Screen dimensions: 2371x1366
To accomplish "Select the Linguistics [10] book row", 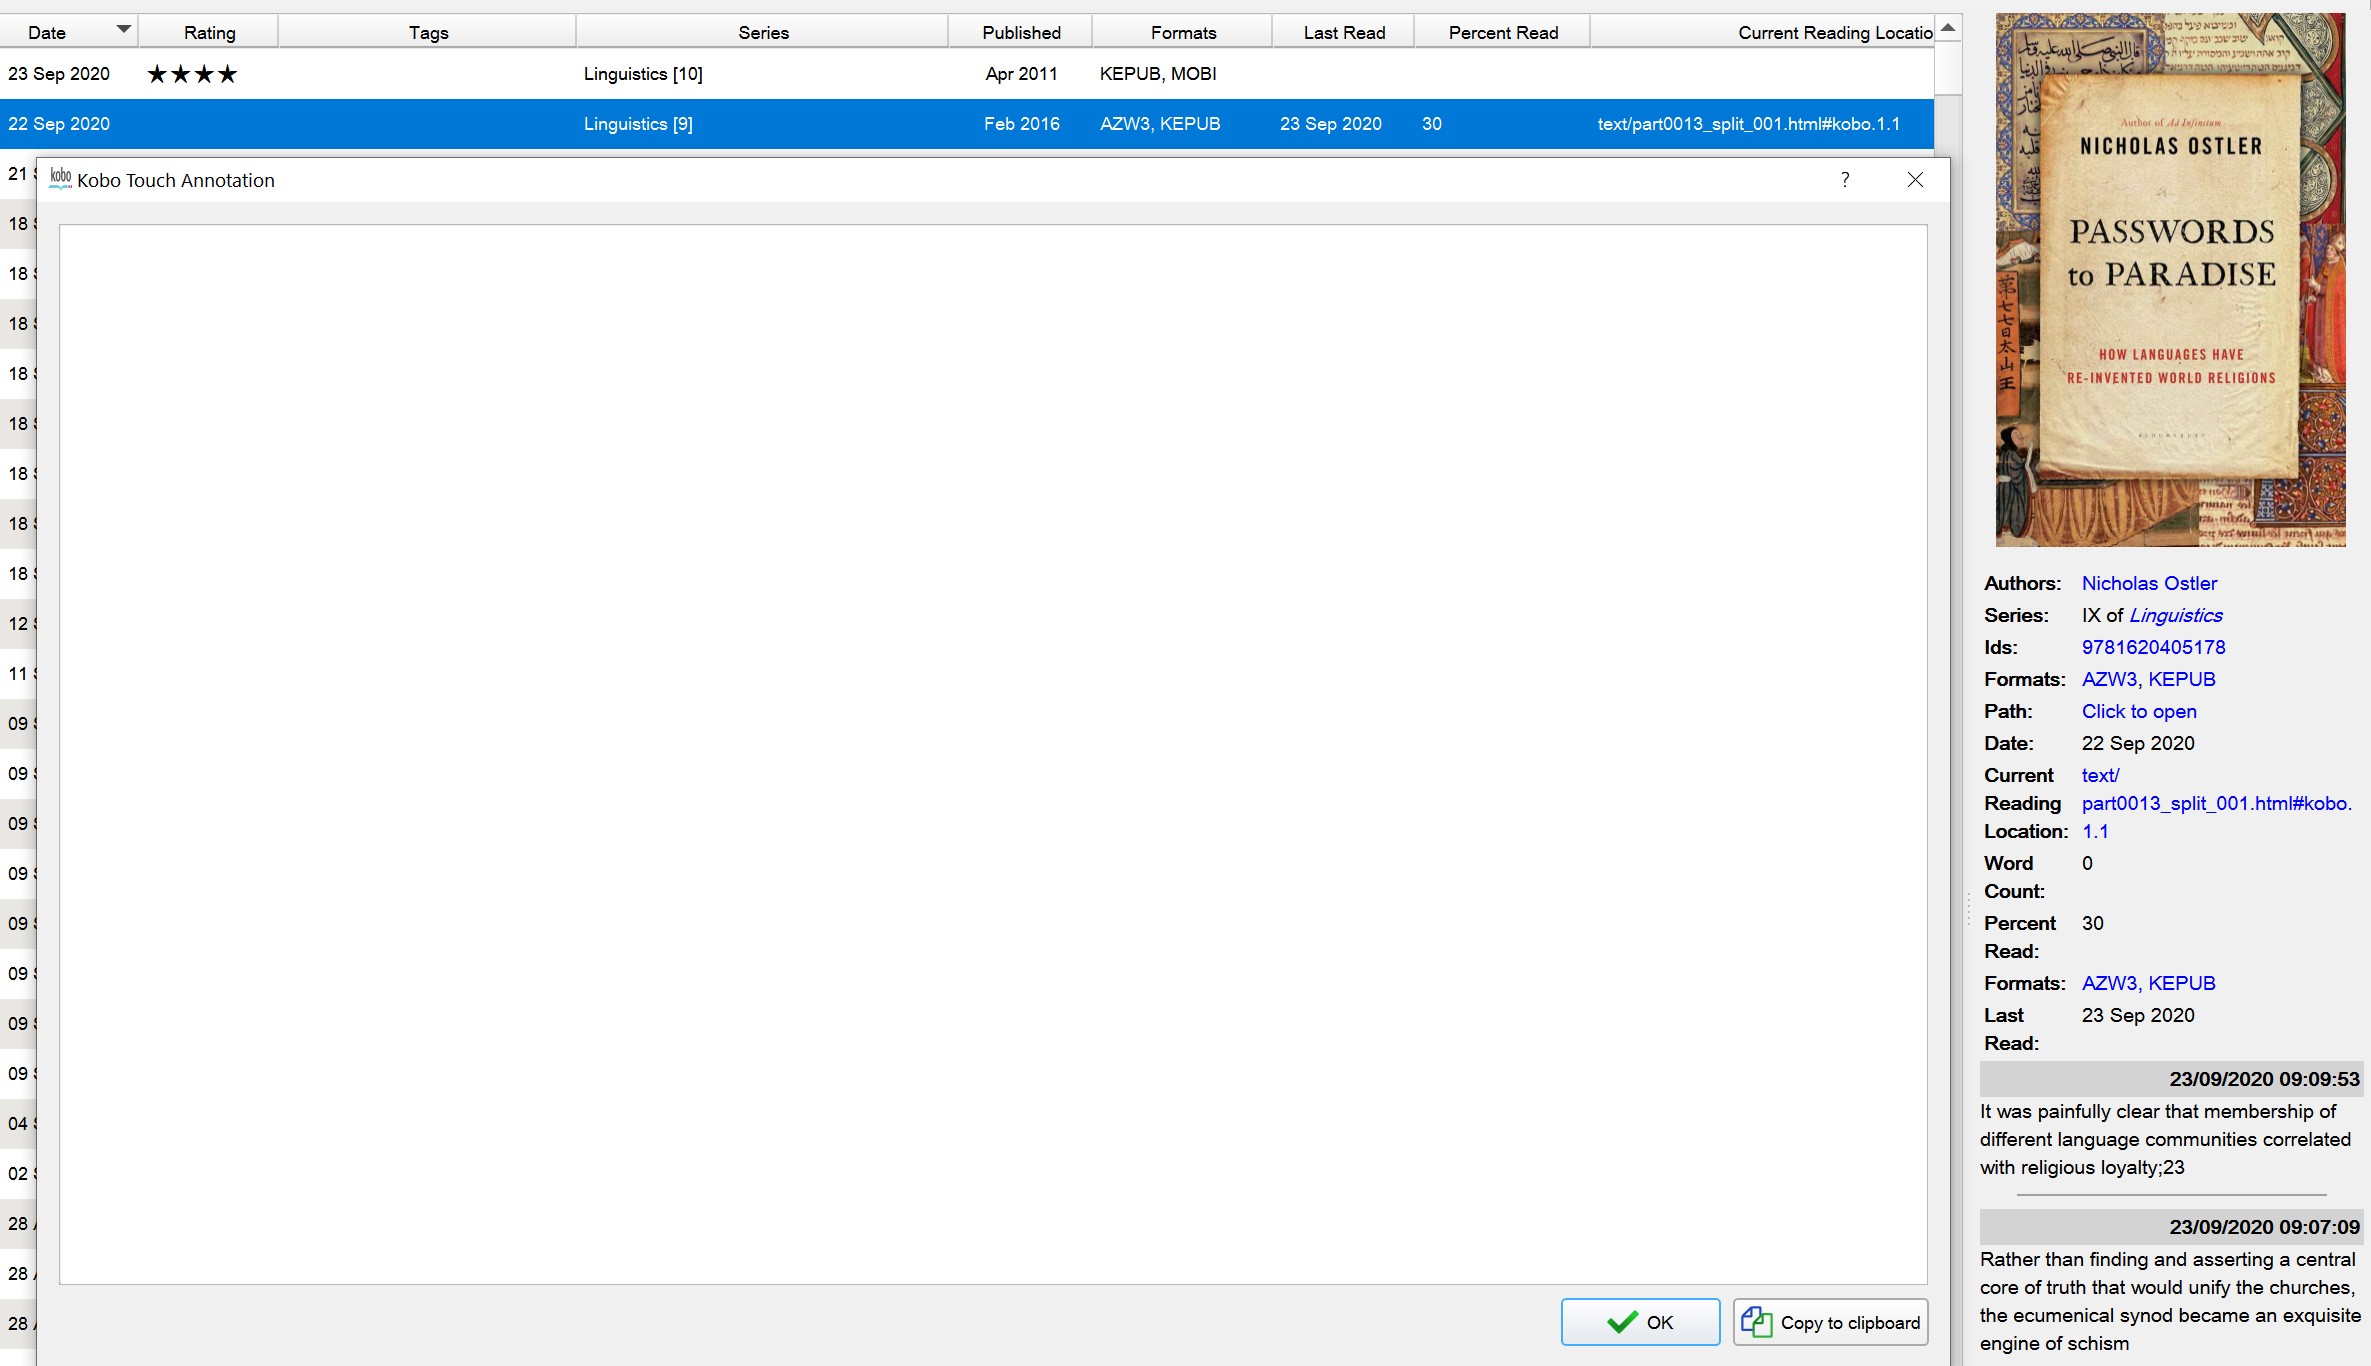I will point(643,74).
